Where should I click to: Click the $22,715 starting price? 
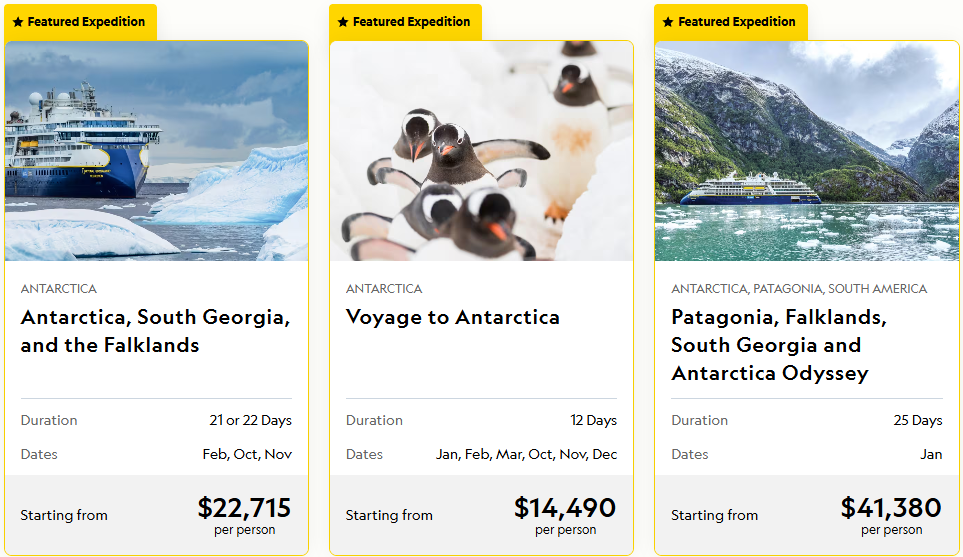pos(244,507)
